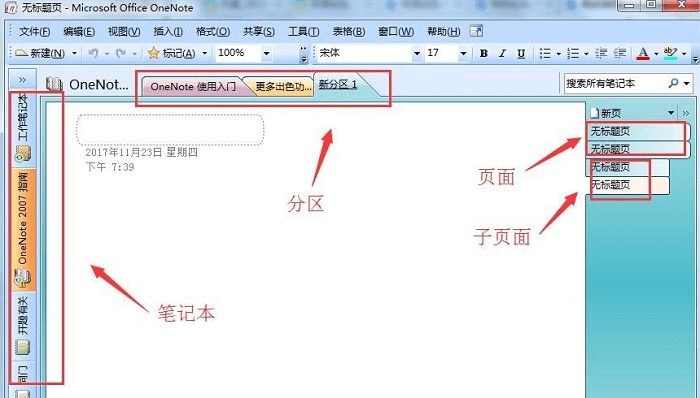The image size is (700, 398).
Task: Open the numbering style dropdown arrow
Action: click(586, 54)
